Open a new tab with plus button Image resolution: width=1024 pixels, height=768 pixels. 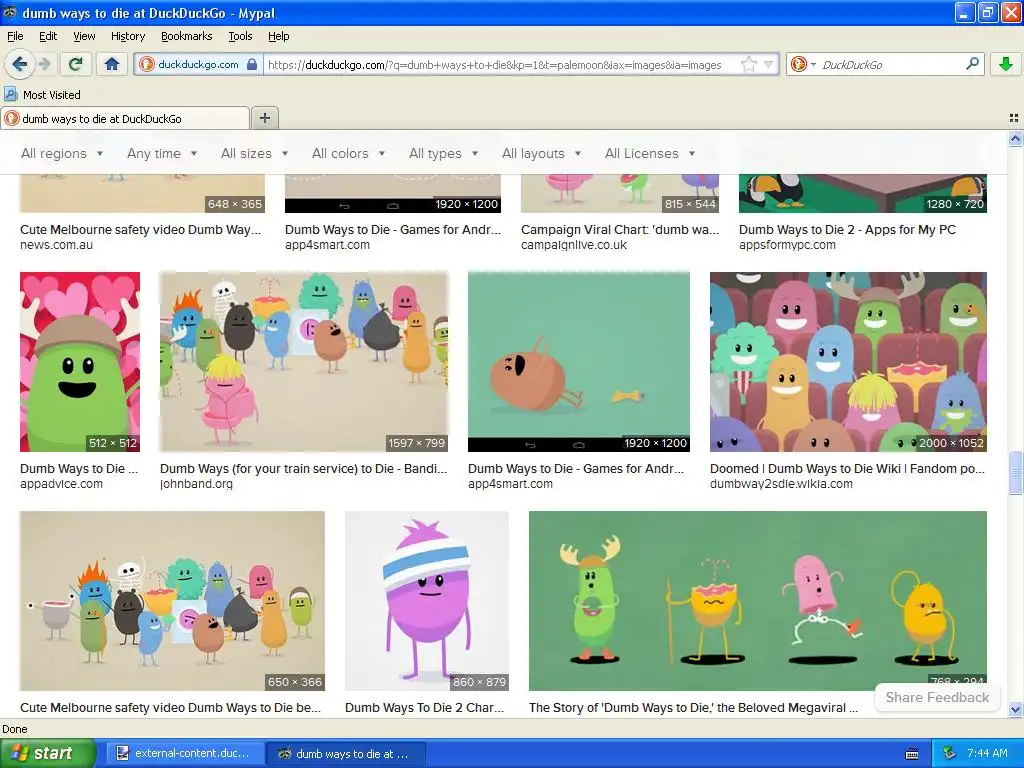tap(264, 118)
